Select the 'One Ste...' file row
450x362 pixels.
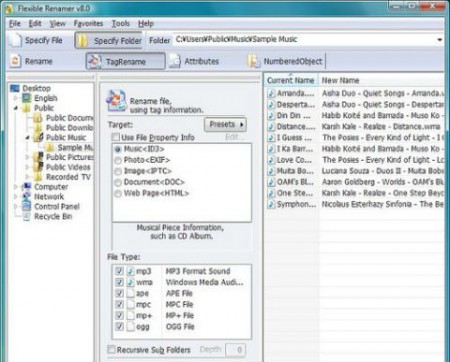pyautogui.click(x=355, y=193)
